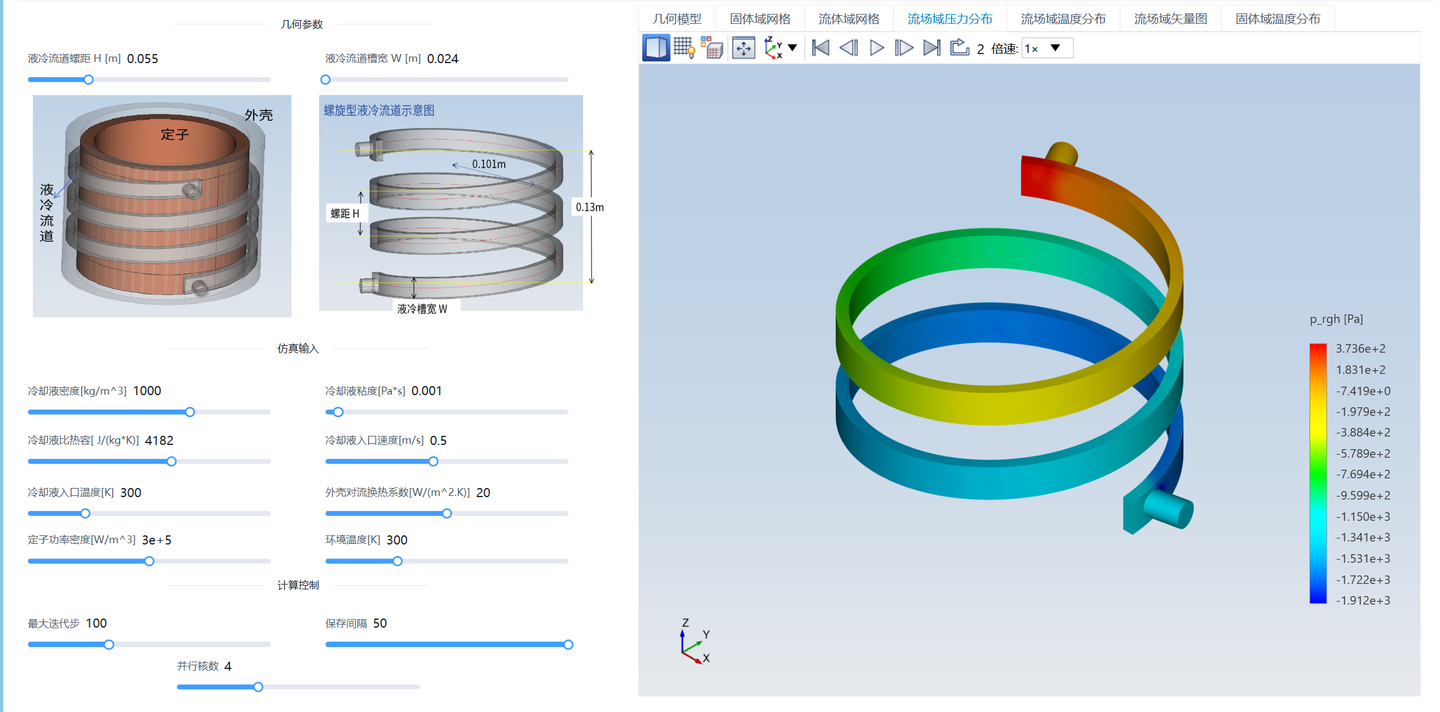Click the fit-to-view icon
1440x712 pixels.
(743, 48)
